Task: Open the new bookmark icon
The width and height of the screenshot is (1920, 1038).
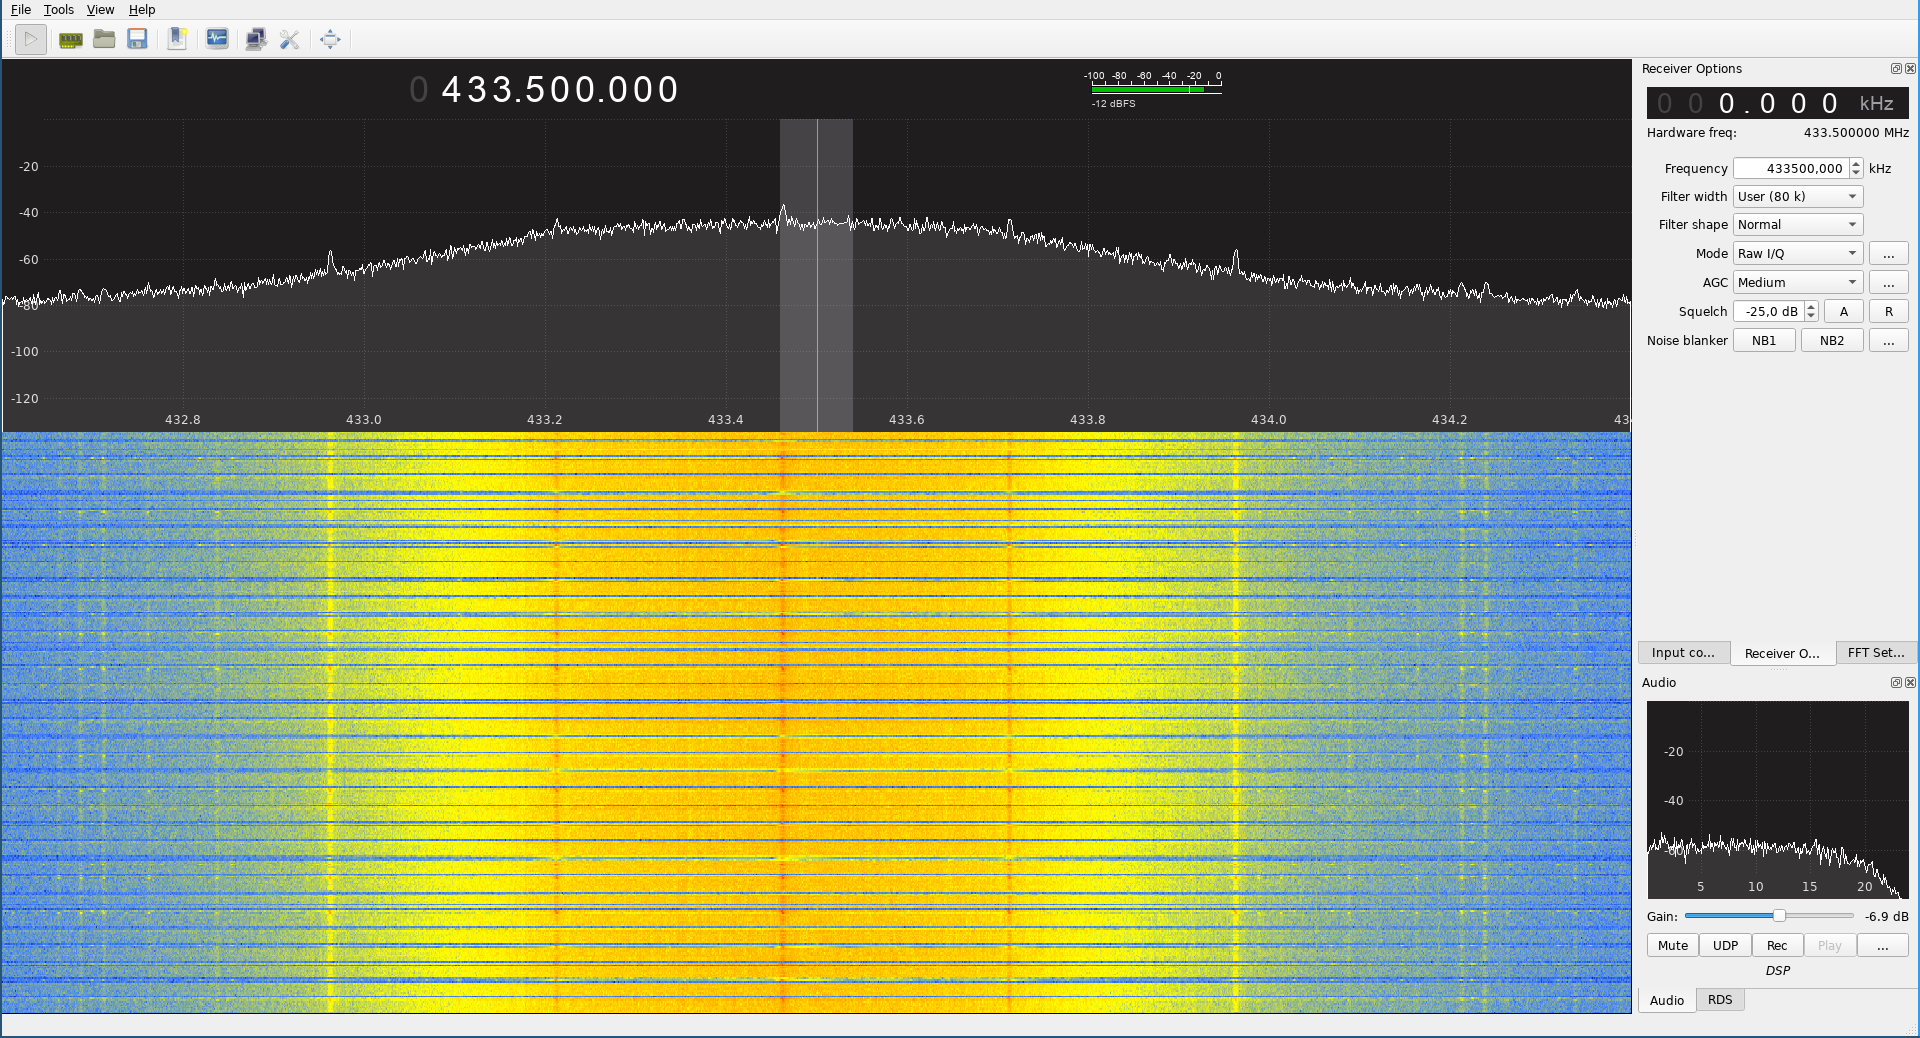Action: (177, 39)
